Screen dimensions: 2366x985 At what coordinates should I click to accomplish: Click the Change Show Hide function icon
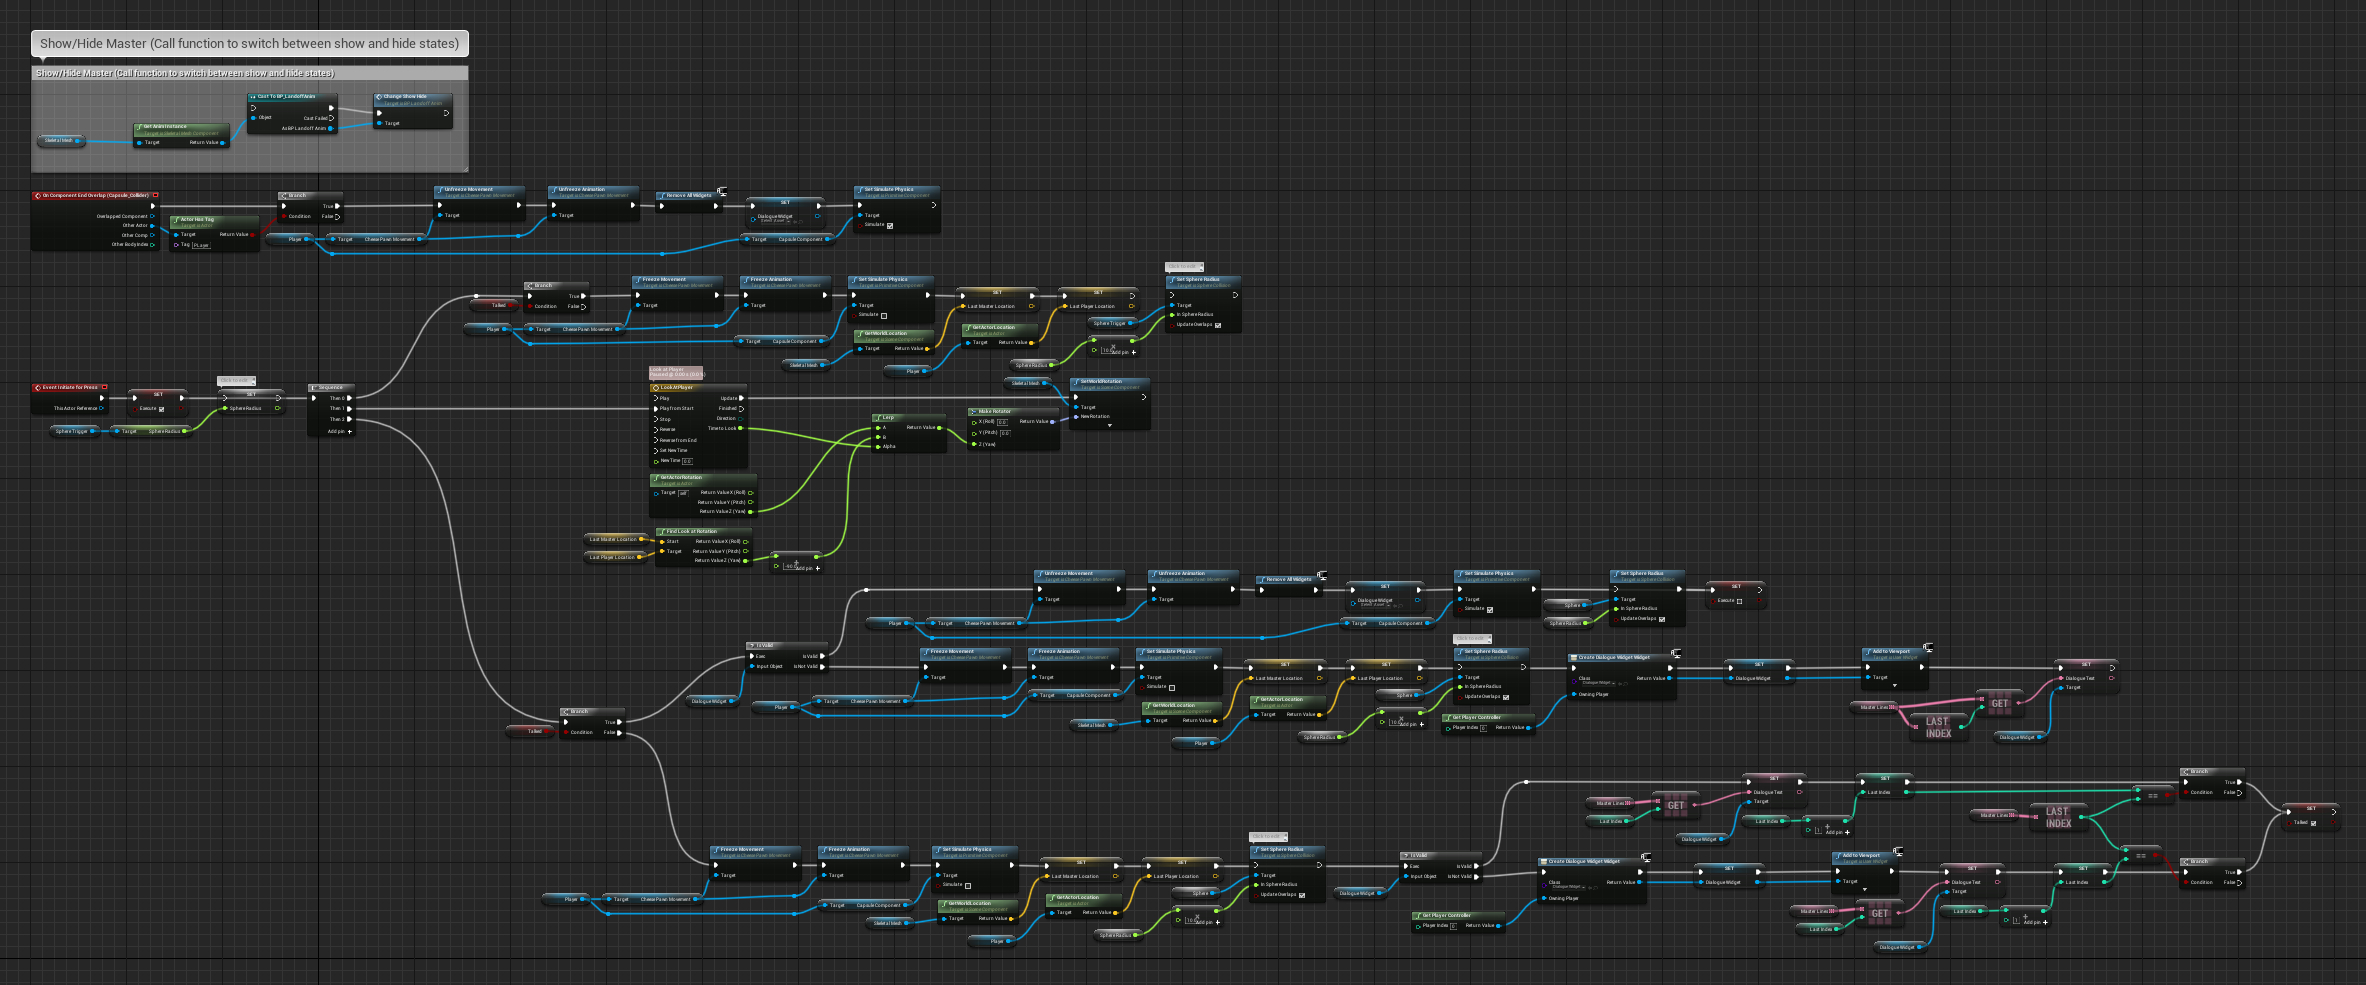378,97
